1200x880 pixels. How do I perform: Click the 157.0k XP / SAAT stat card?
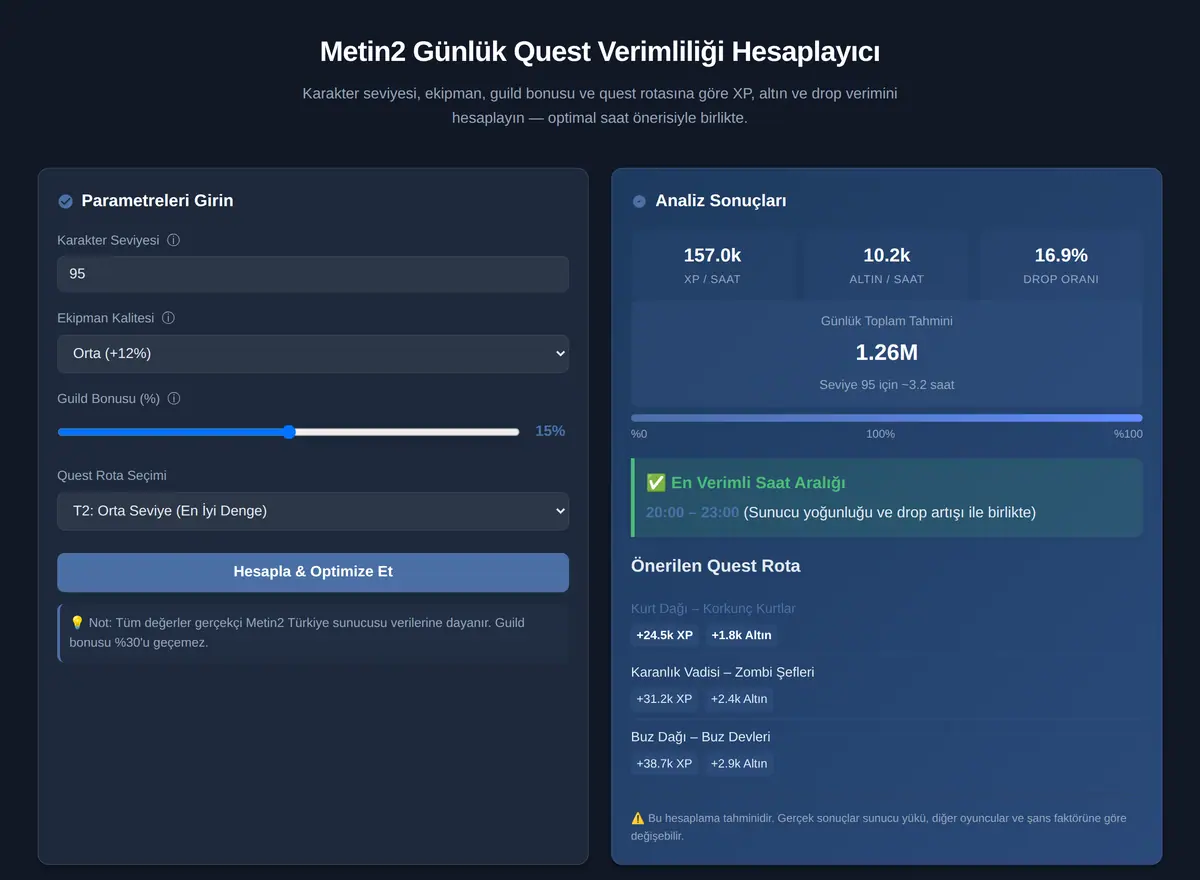pos(712,265)
